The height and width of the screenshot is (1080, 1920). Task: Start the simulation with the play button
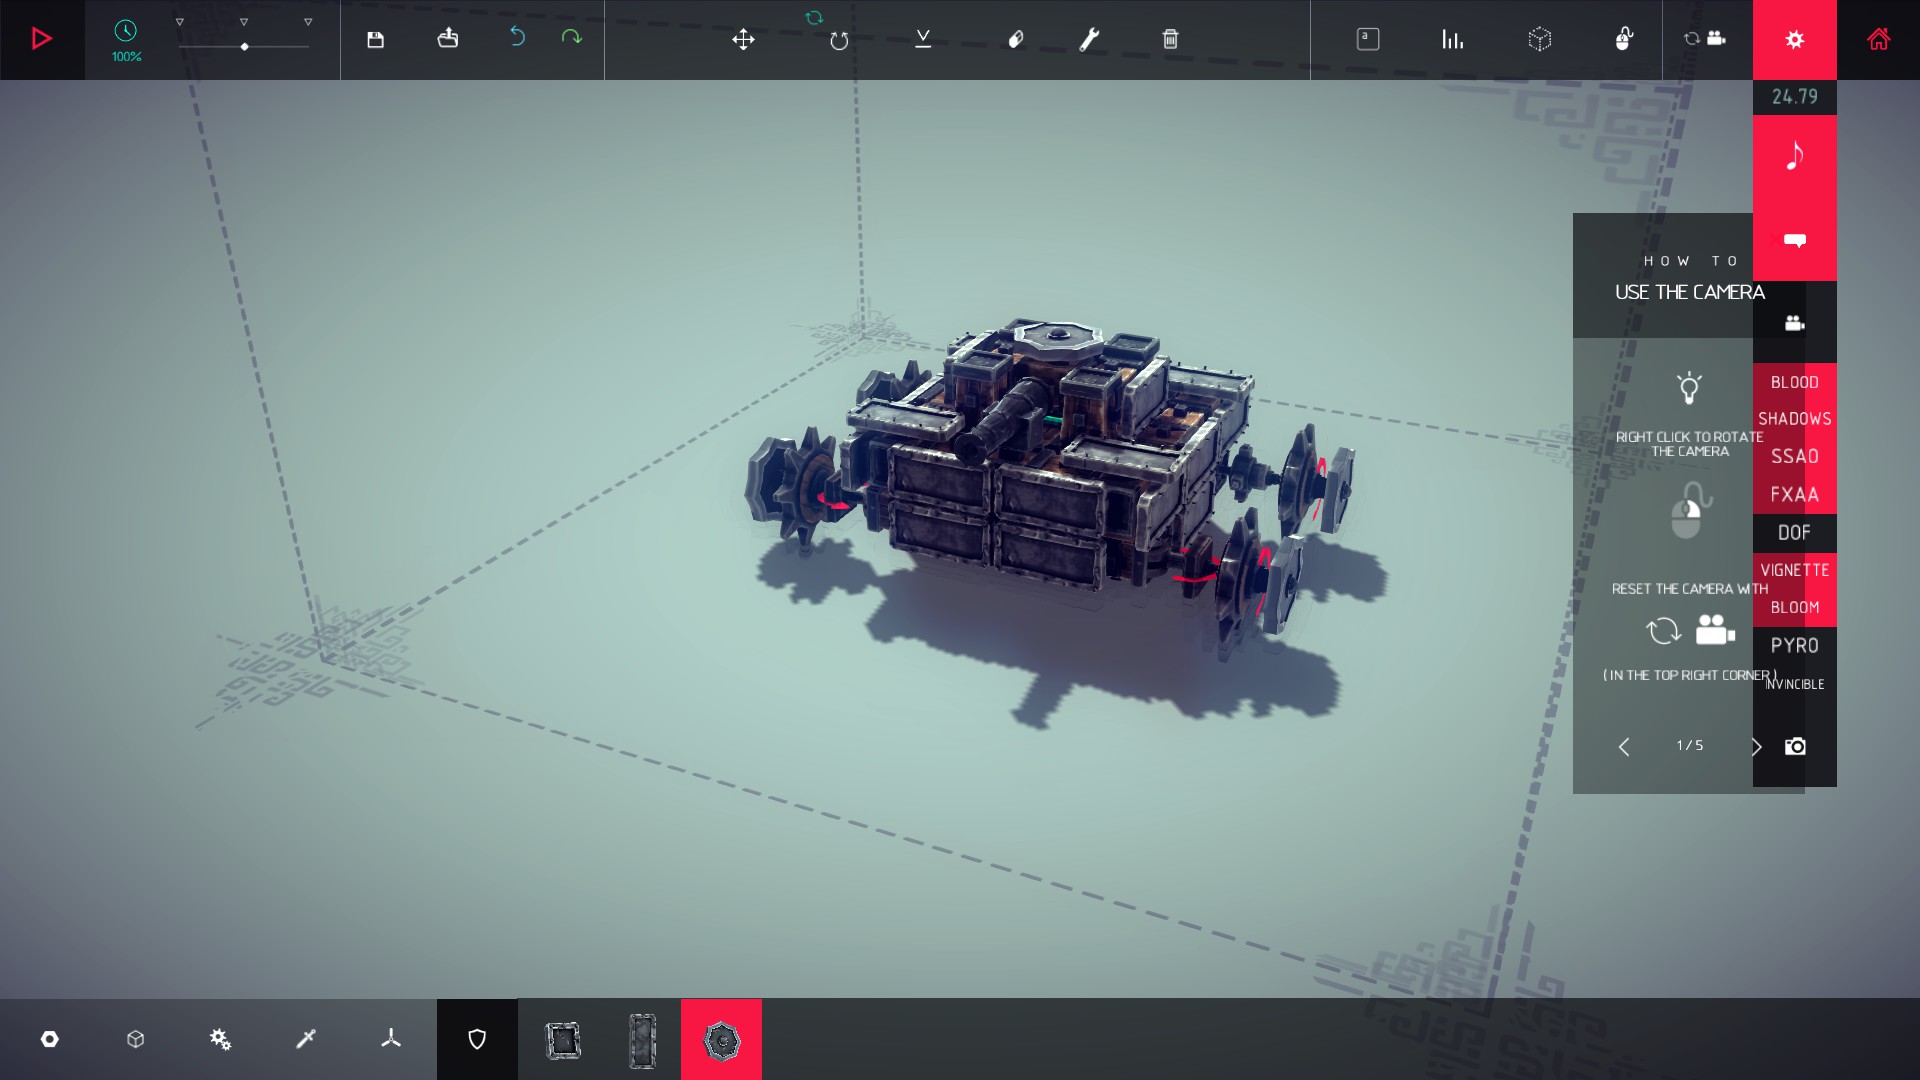click(x=41, y=39)
